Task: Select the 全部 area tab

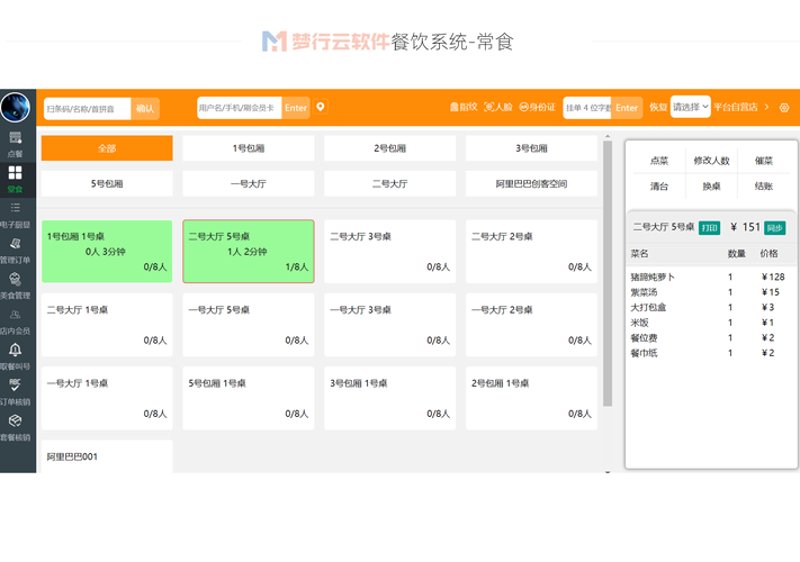Action: pos(107,148)
